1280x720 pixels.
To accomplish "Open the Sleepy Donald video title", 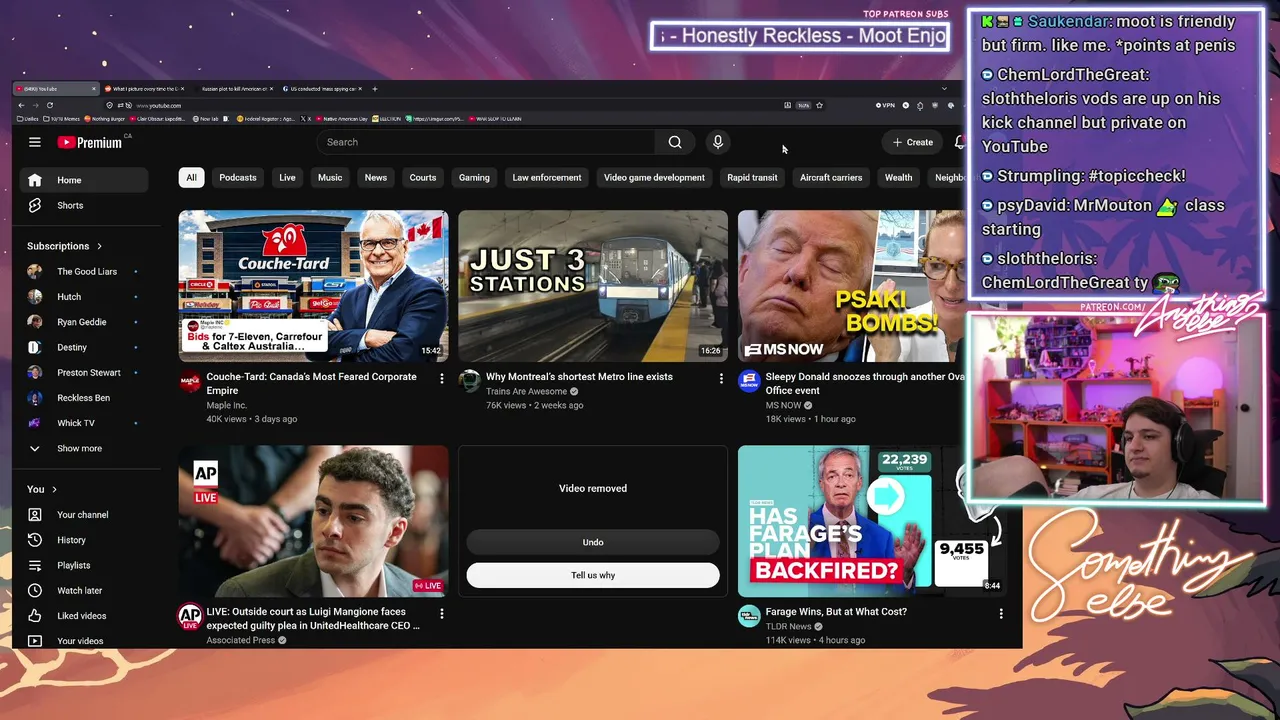I will (x=865, y=384).
